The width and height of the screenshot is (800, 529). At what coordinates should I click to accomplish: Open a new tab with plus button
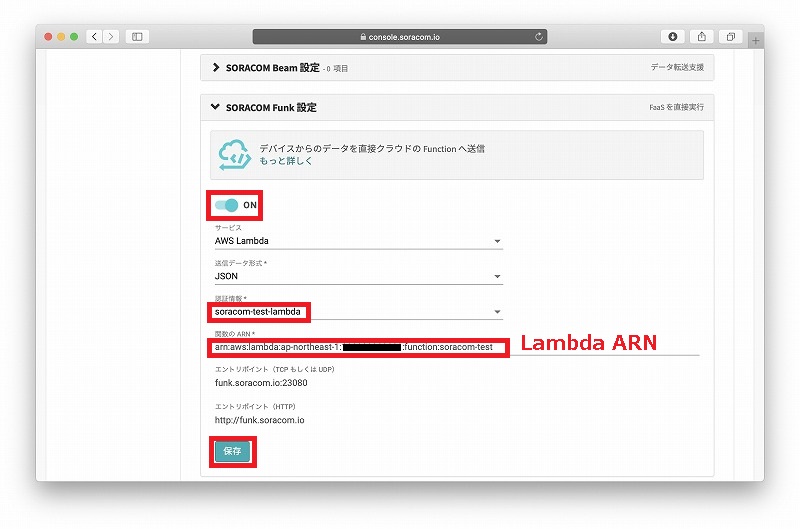click(756, 41)
